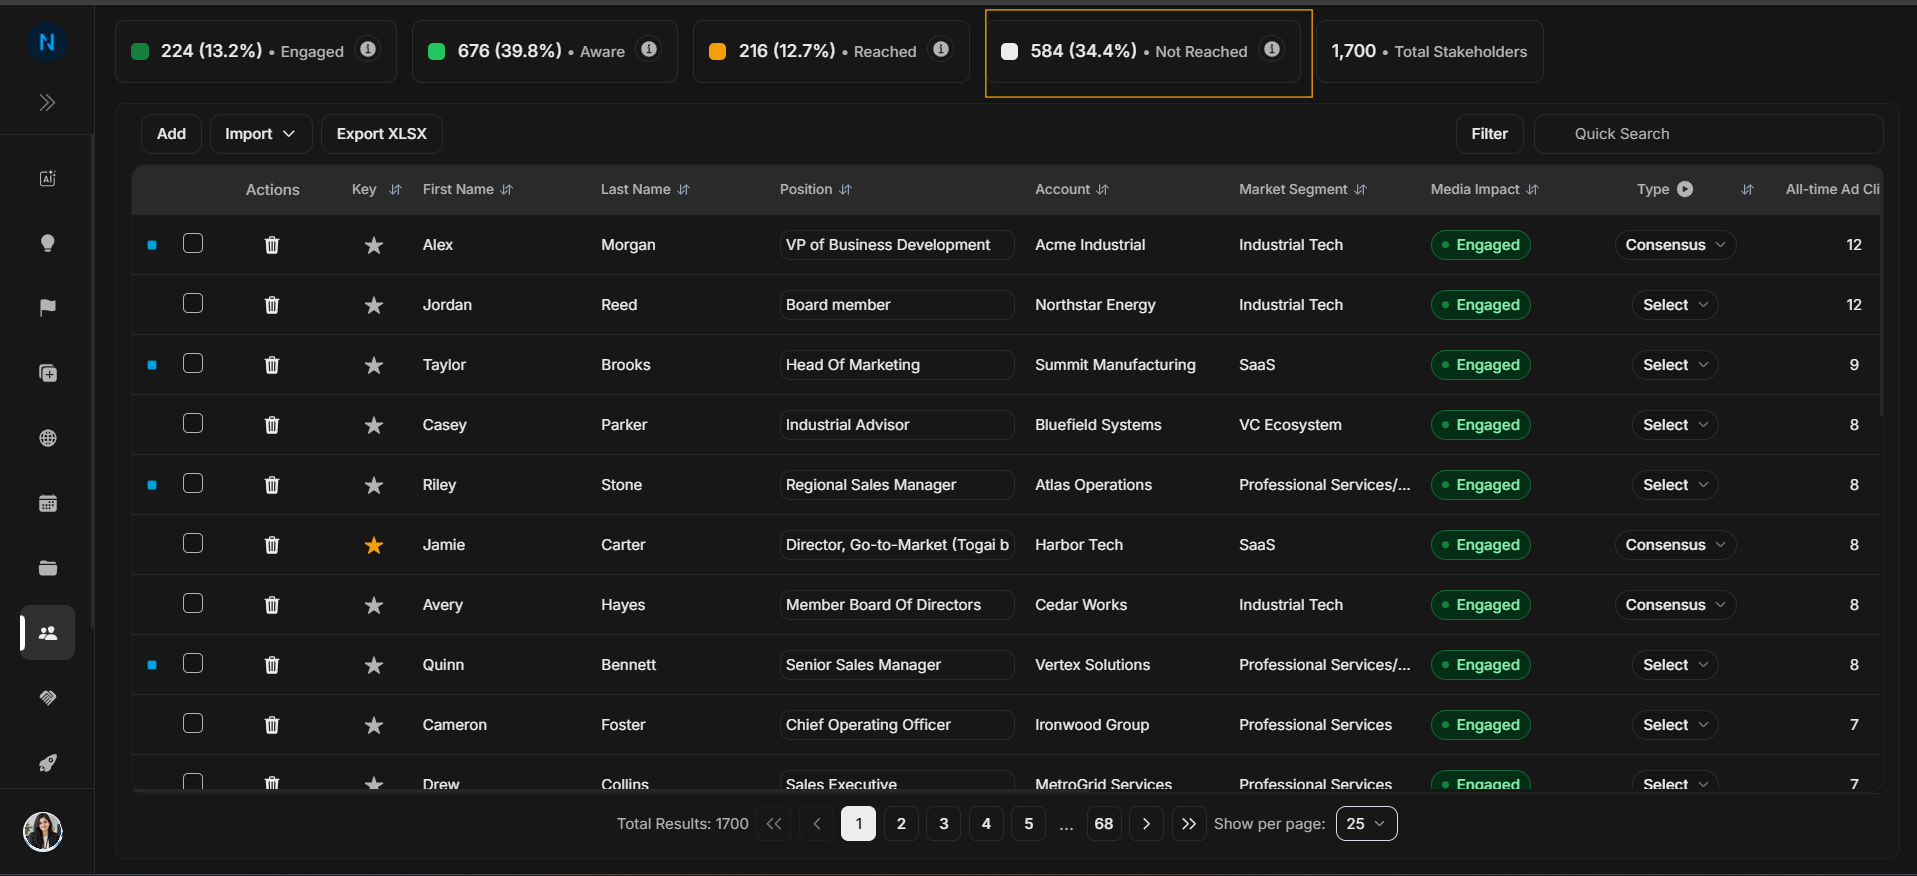Open the flag sidebar icon

coord(47,308)
